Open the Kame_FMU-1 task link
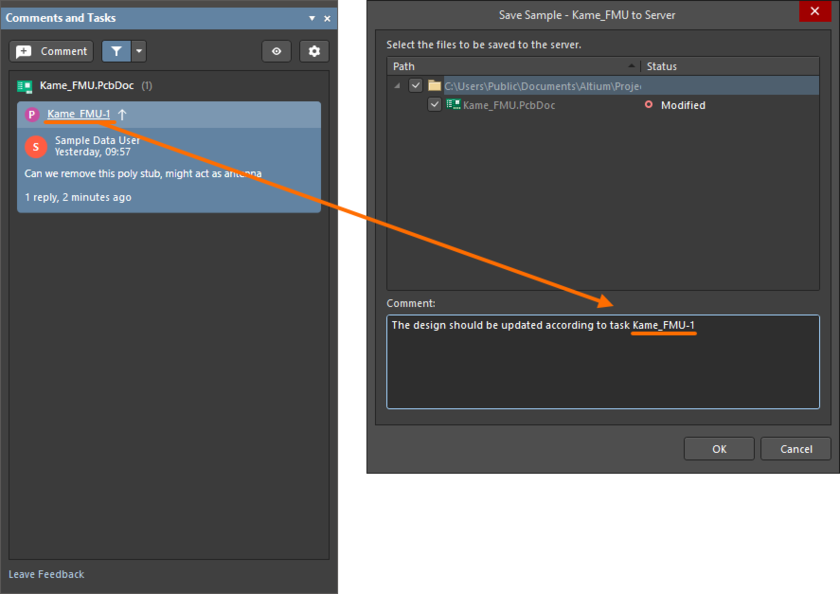840x594 pixels. pyautogui.click(x=78, y=114)
